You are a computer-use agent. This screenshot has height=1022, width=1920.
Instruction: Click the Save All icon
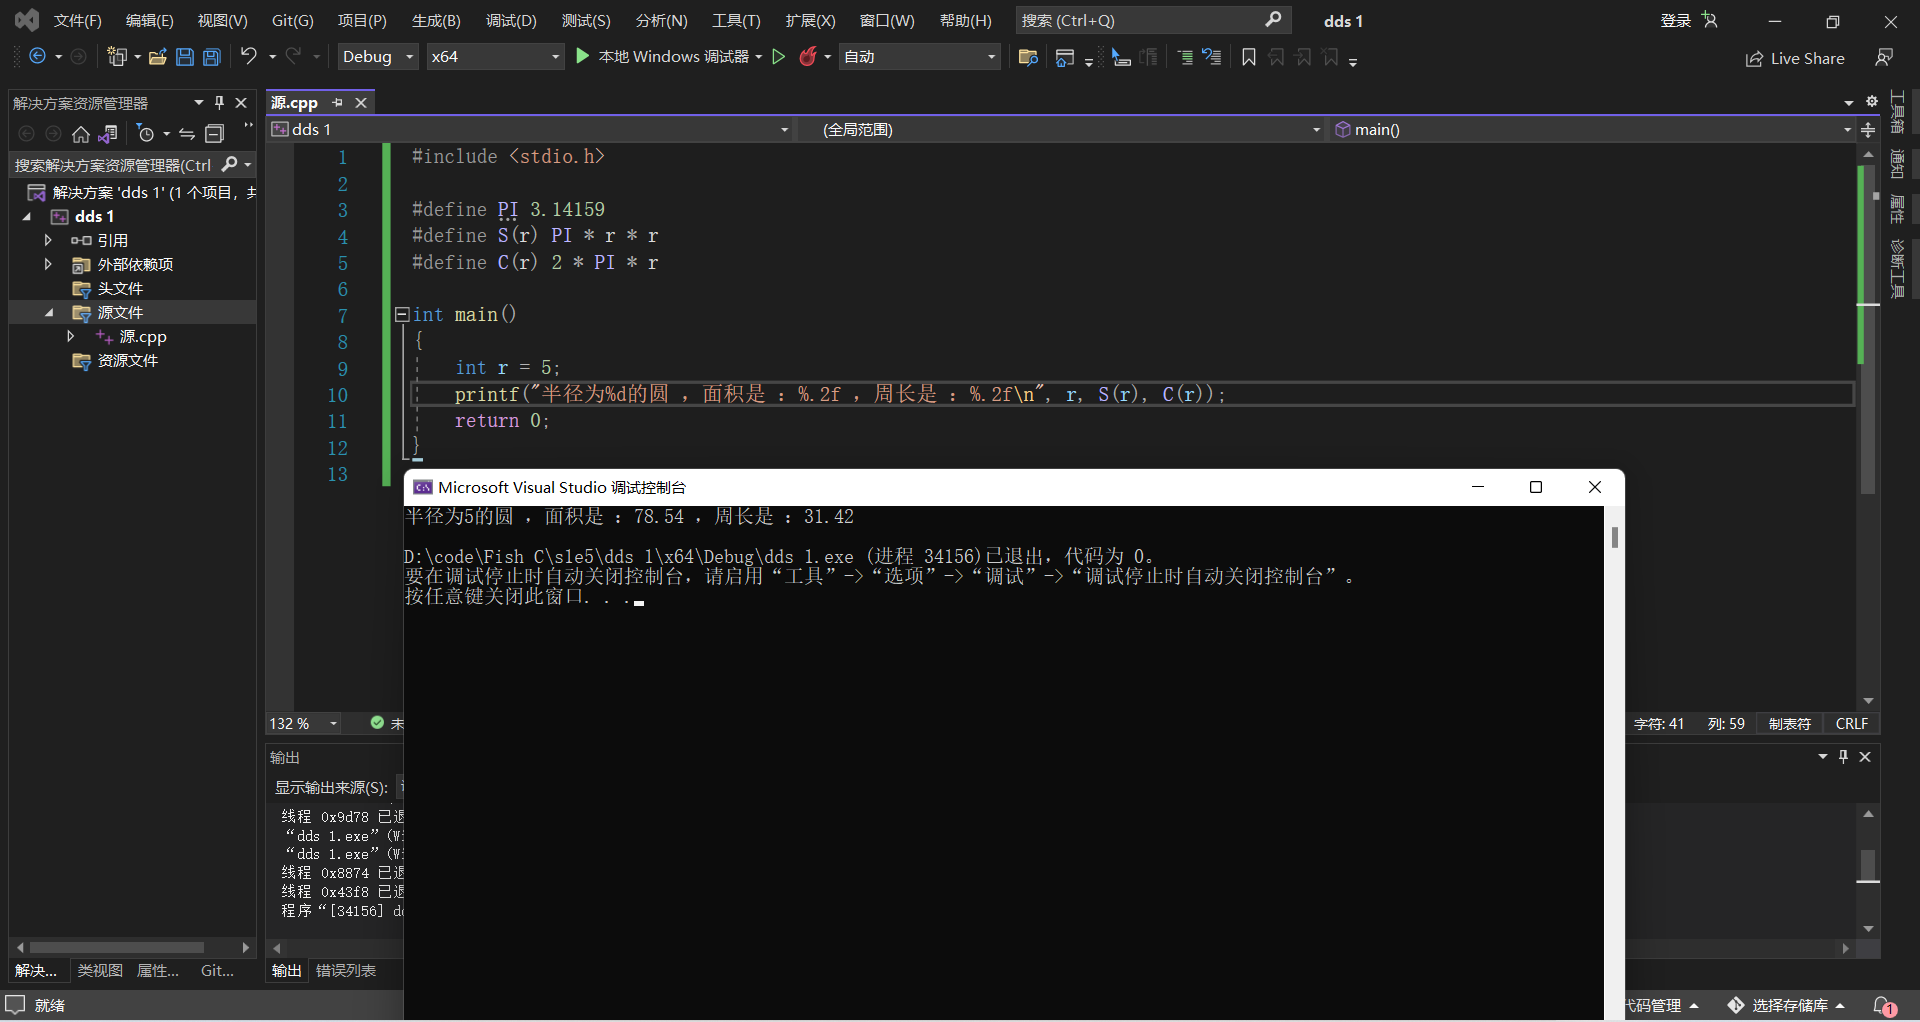(212, 57)
